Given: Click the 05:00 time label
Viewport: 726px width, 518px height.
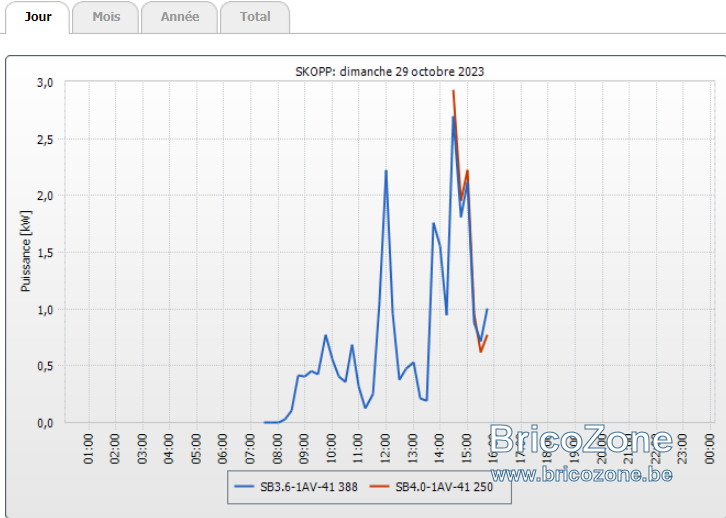Looking at the screenshot, I should pos(196,449).
